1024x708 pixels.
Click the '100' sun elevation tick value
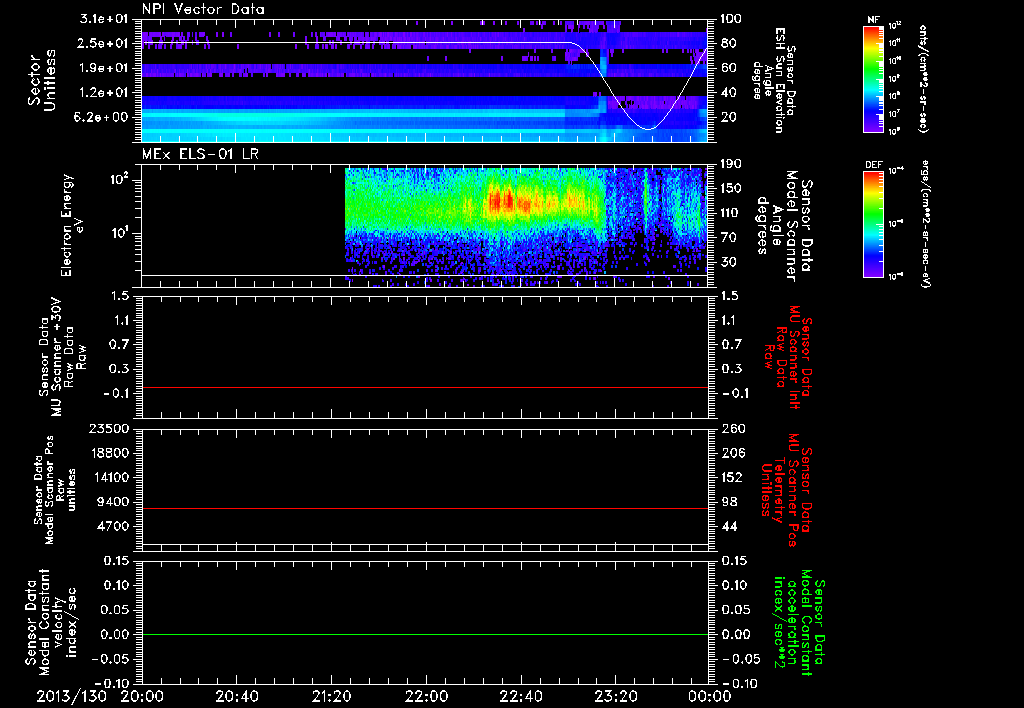[731, 19]
